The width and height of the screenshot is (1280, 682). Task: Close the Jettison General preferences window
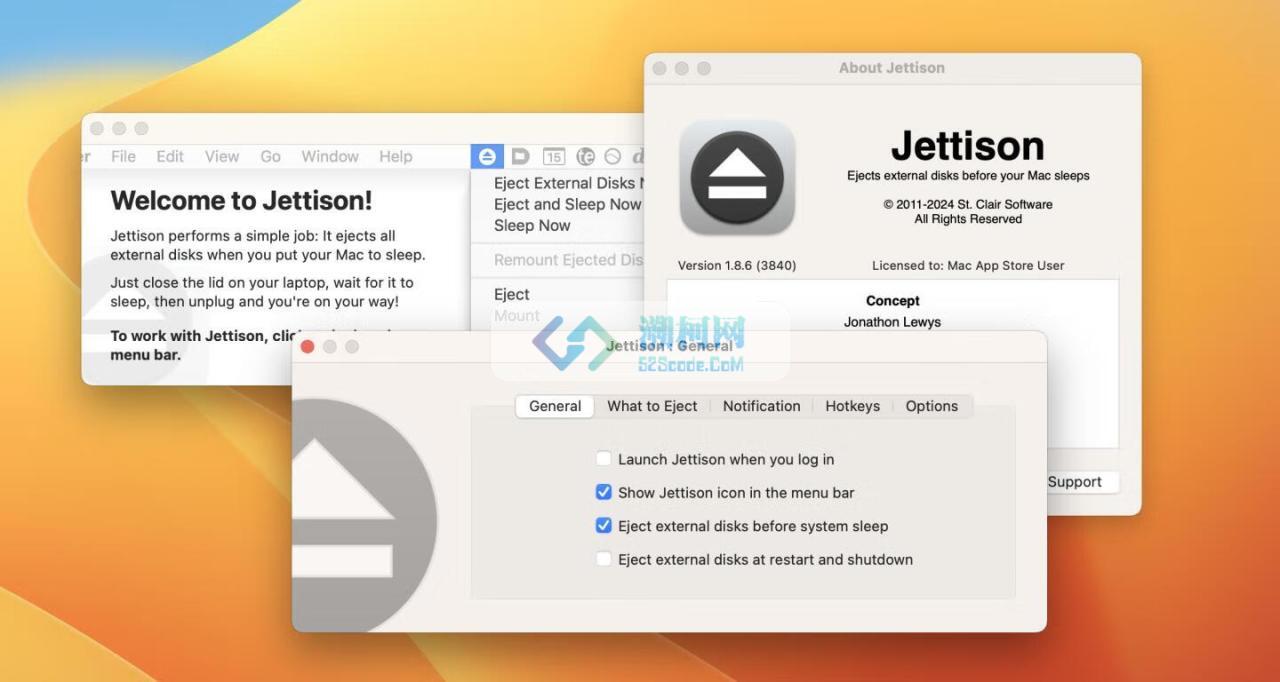pos(308,346)
